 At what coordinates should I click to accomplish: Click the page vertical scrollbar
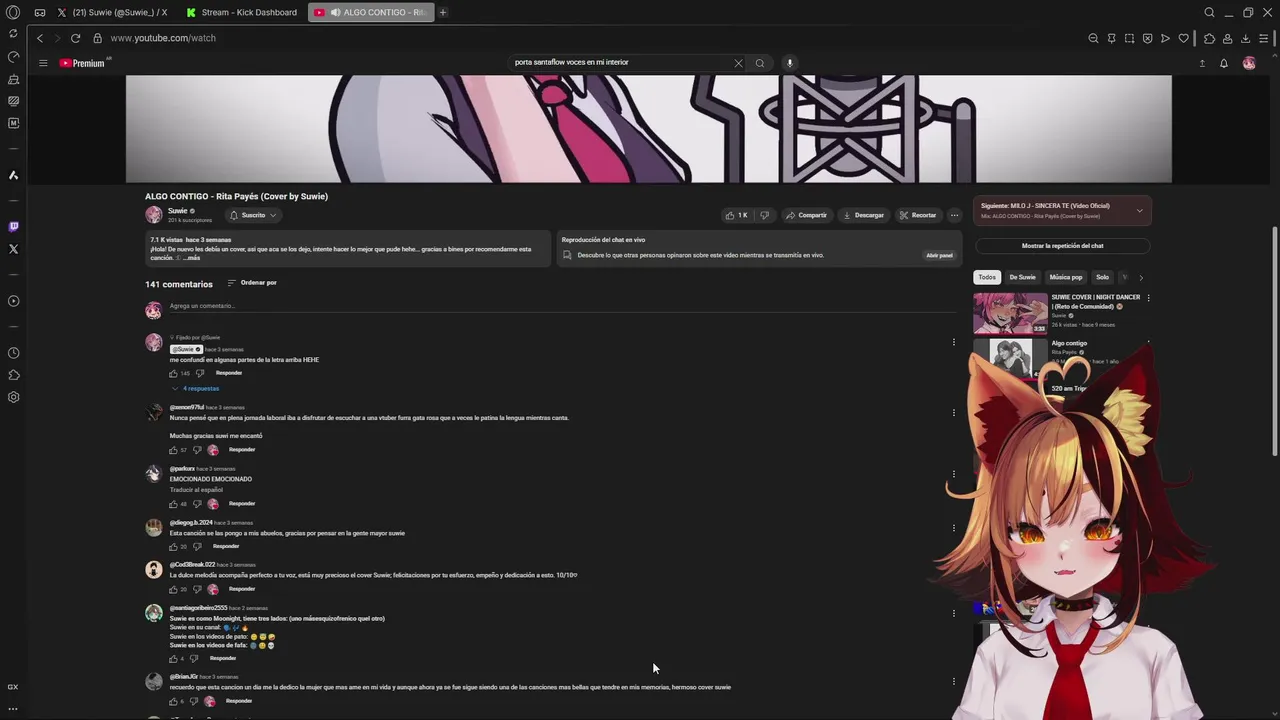coord(1274,340)
